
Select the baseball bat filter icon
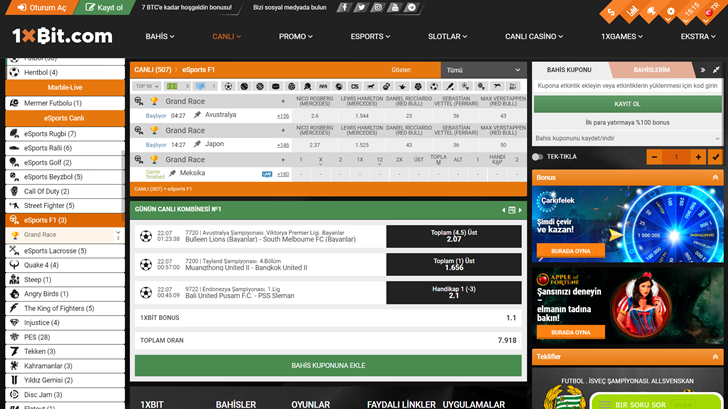449,86
